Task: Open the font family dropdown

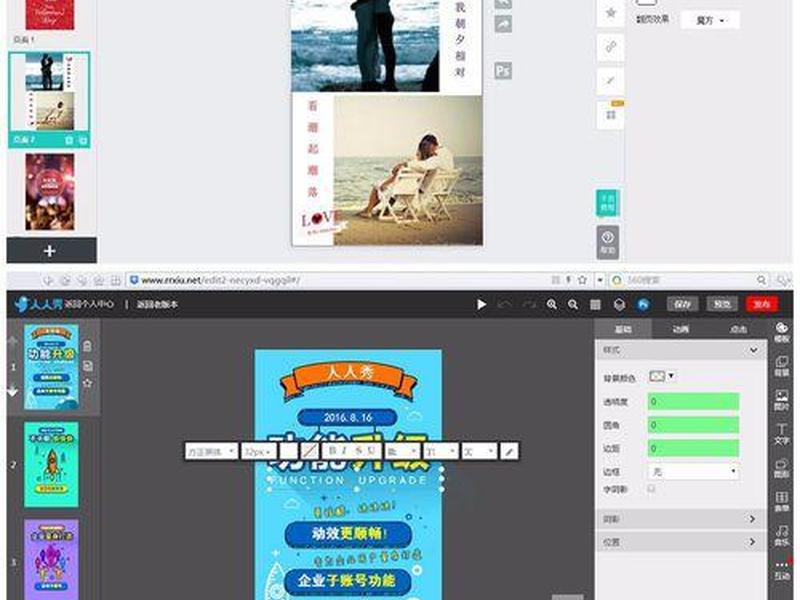Action: 211,451
